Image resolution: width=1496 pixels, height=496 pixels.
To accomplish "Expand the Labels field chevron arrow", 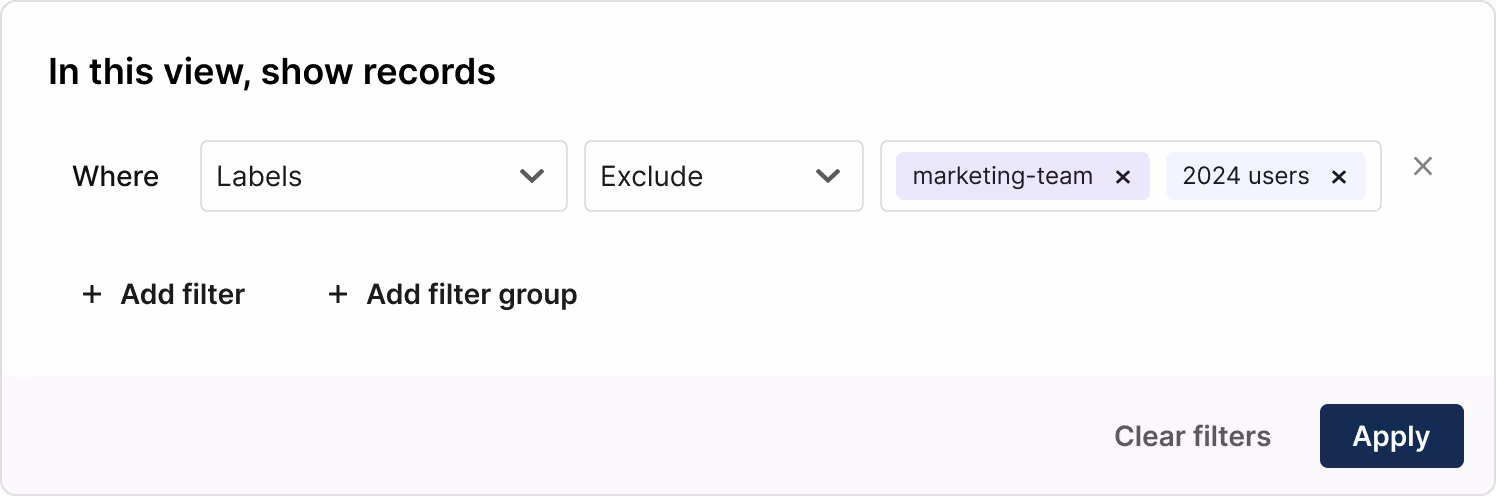I will 532,176.
